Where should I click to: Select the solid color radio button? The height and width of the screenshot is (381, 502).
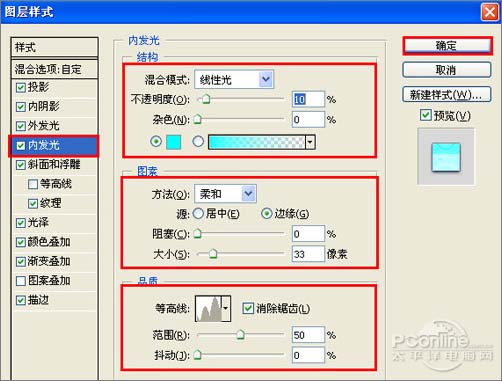(x=156, y=142)
